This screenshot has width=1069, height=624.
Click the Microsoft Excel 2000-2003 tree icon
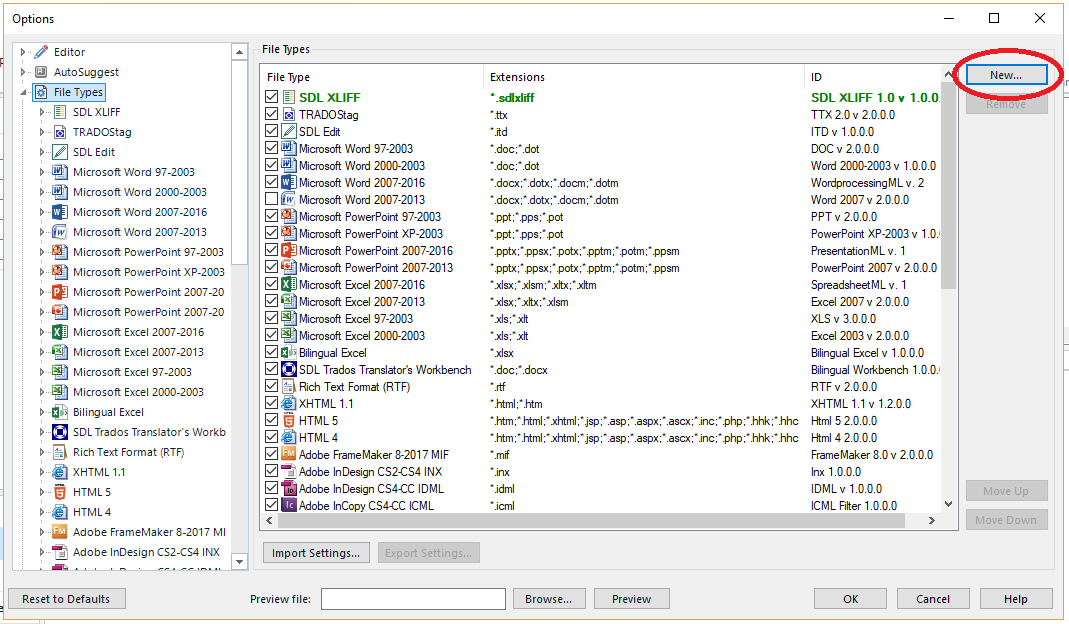[60, 392]
